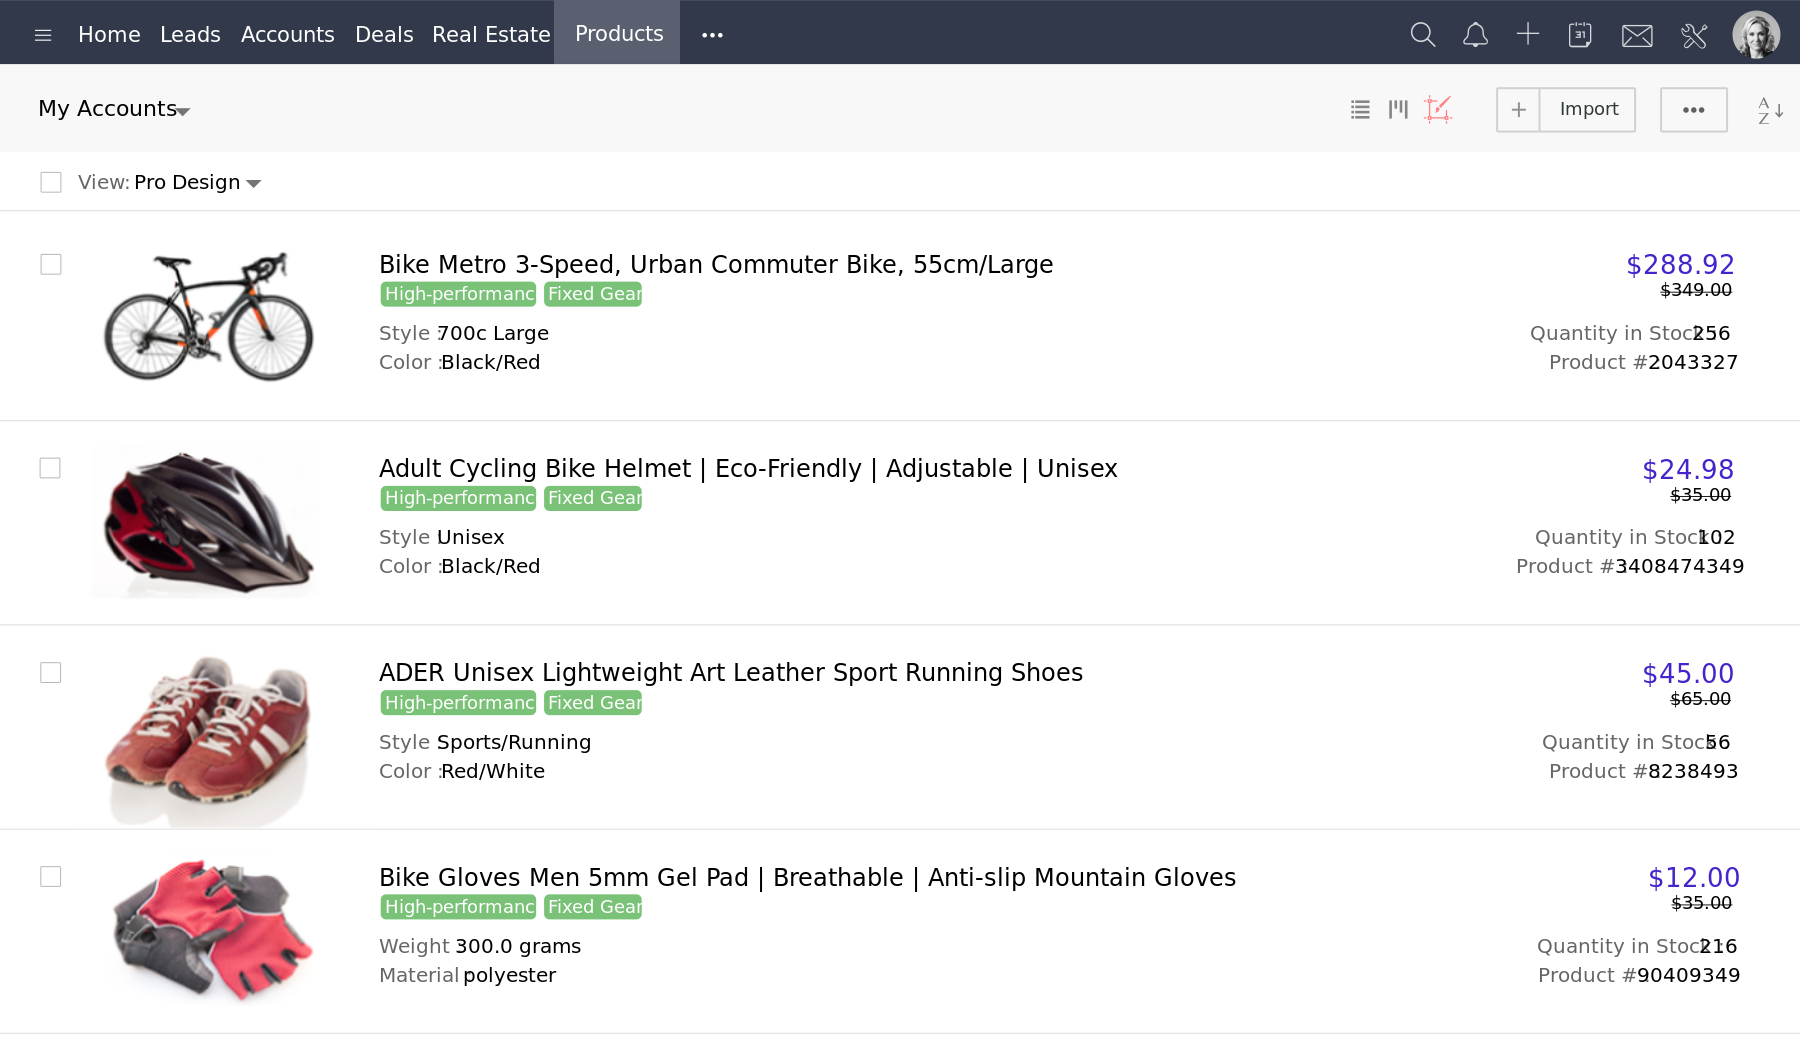This screenshot has width=1800, height=1062.
Task: Open the hamburger navigation menu
Action: pos(43,34)
